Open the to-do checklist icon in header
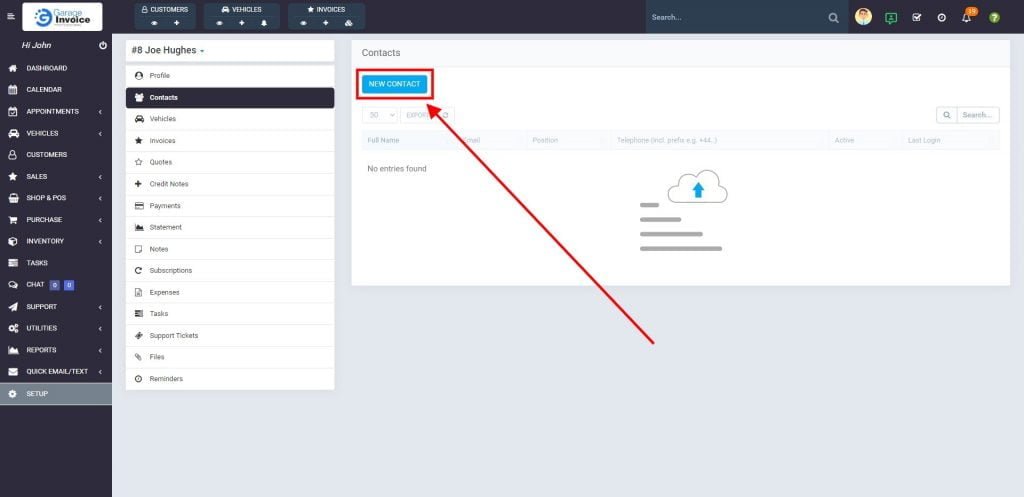This screenshot has width=1024, height=497. pyautogui.click(x=917, y=18)
